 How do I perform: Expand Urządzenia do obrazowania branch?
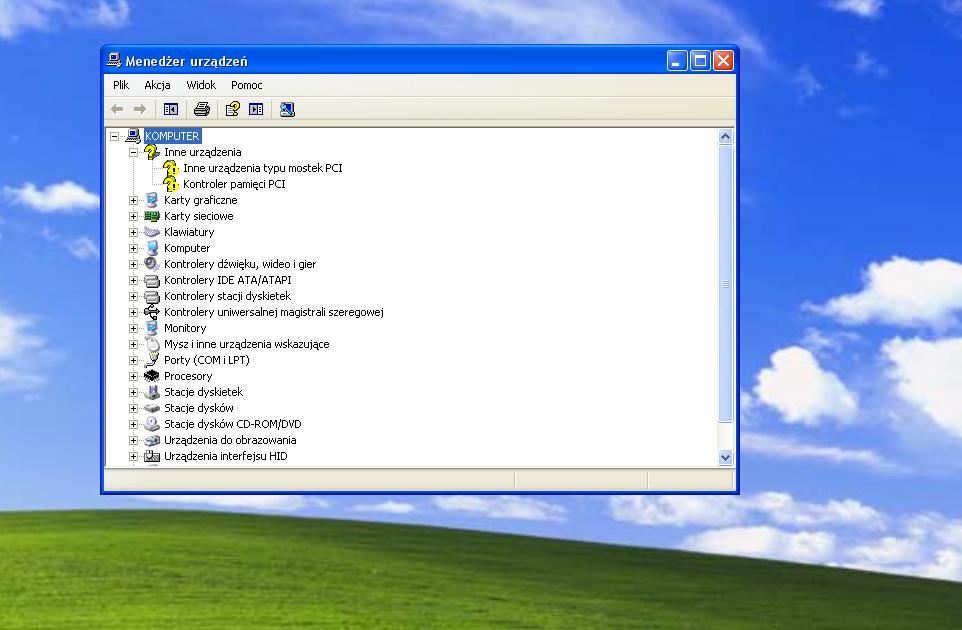133,440
